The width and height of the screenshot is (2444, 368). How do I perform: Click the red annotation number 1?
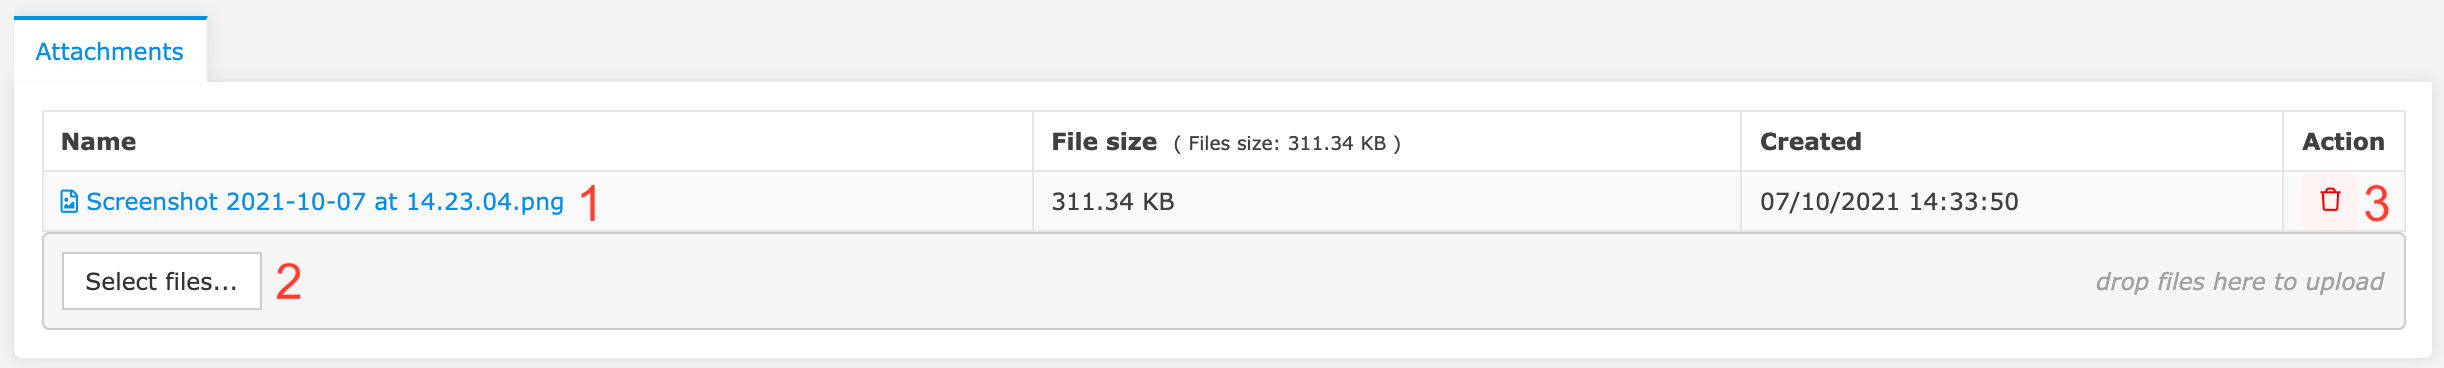[590, 203]
